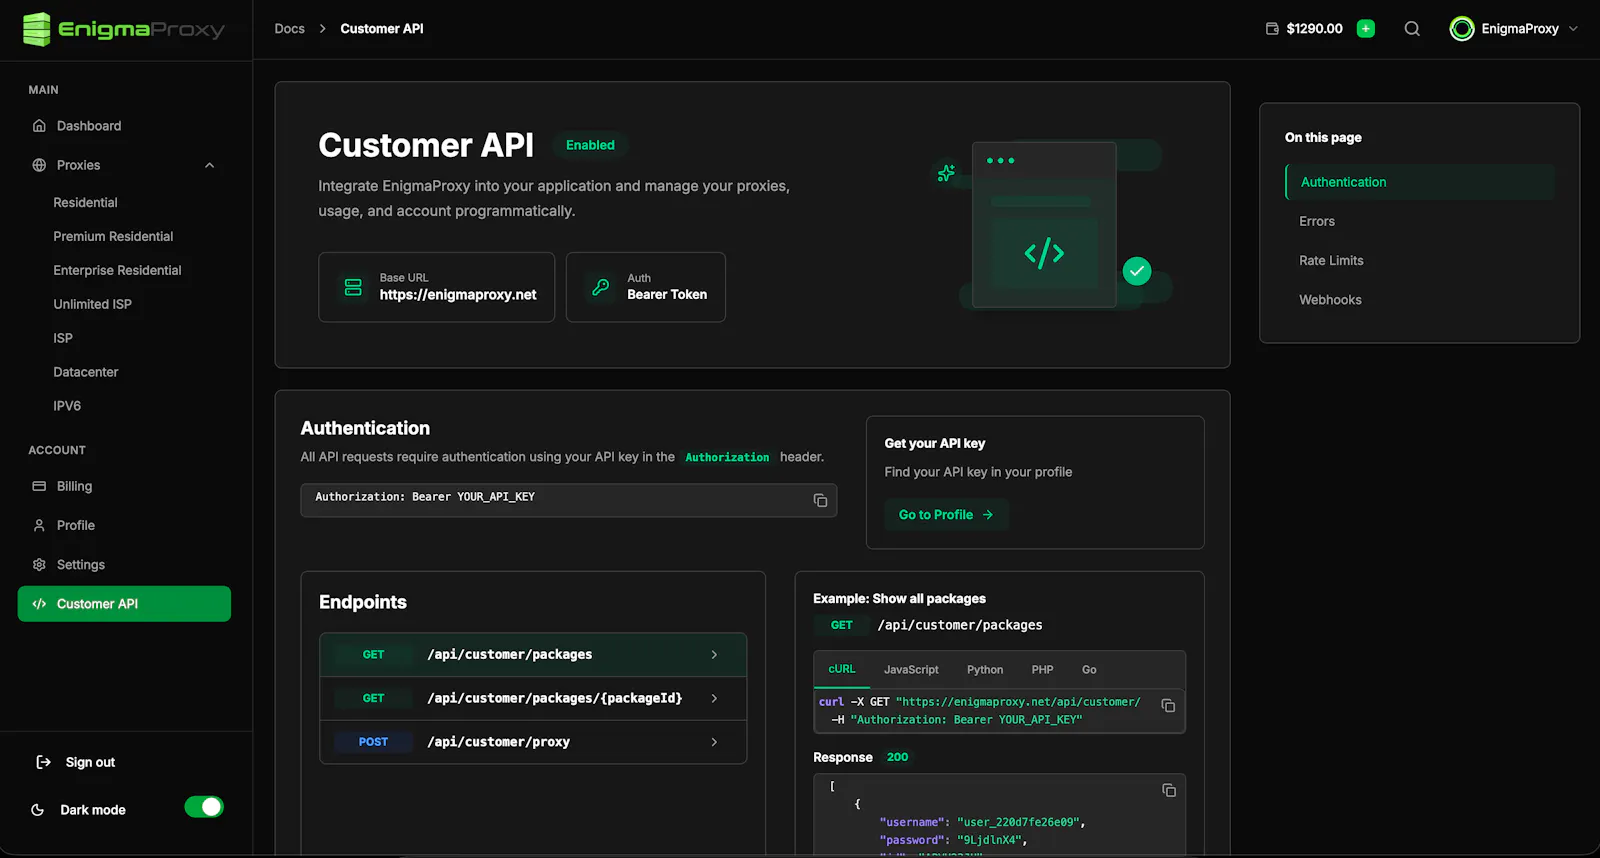Copy the Authorization header snippet
The image size is (1600, 858).
(x=820, y=500)
